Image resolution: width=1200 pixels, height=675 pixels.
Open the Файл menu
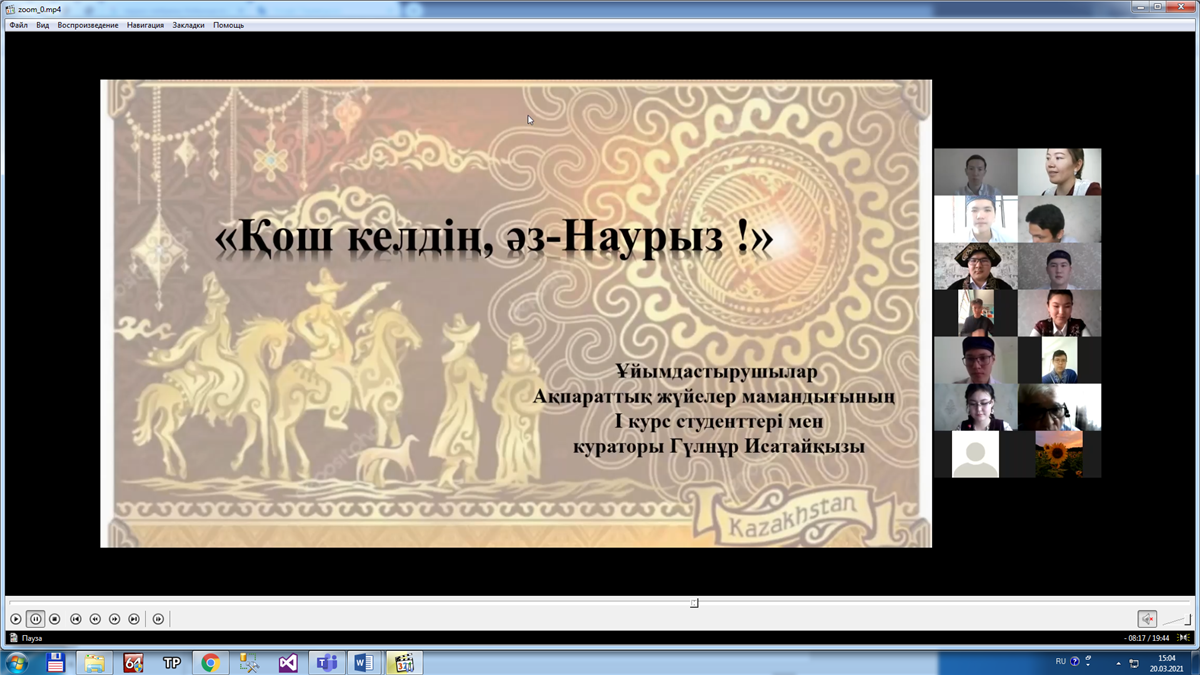click(x=19, y=25)
